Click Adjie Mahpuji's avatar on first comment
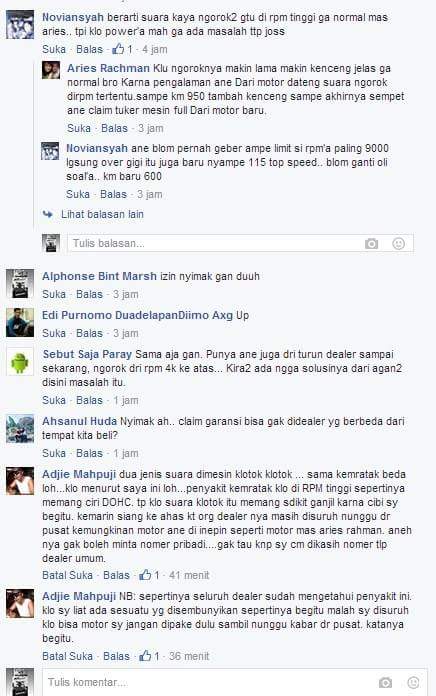 [x=20, y=481]
